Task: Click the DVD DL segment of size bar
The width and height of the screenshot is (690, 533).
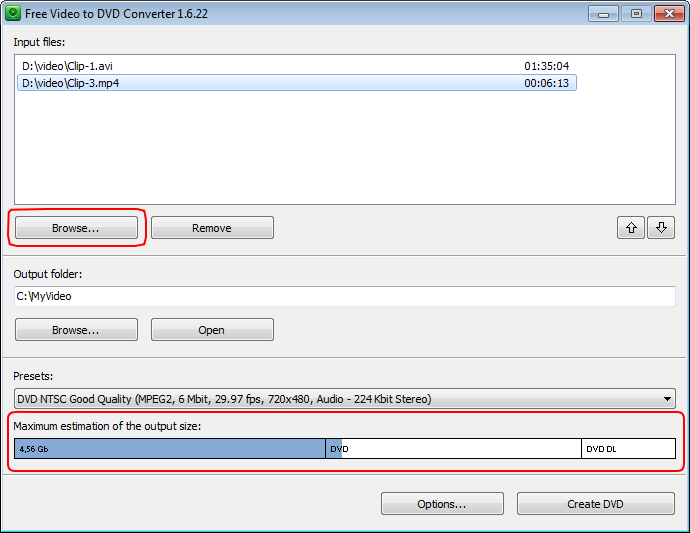Action: click(x=628, y=449)
